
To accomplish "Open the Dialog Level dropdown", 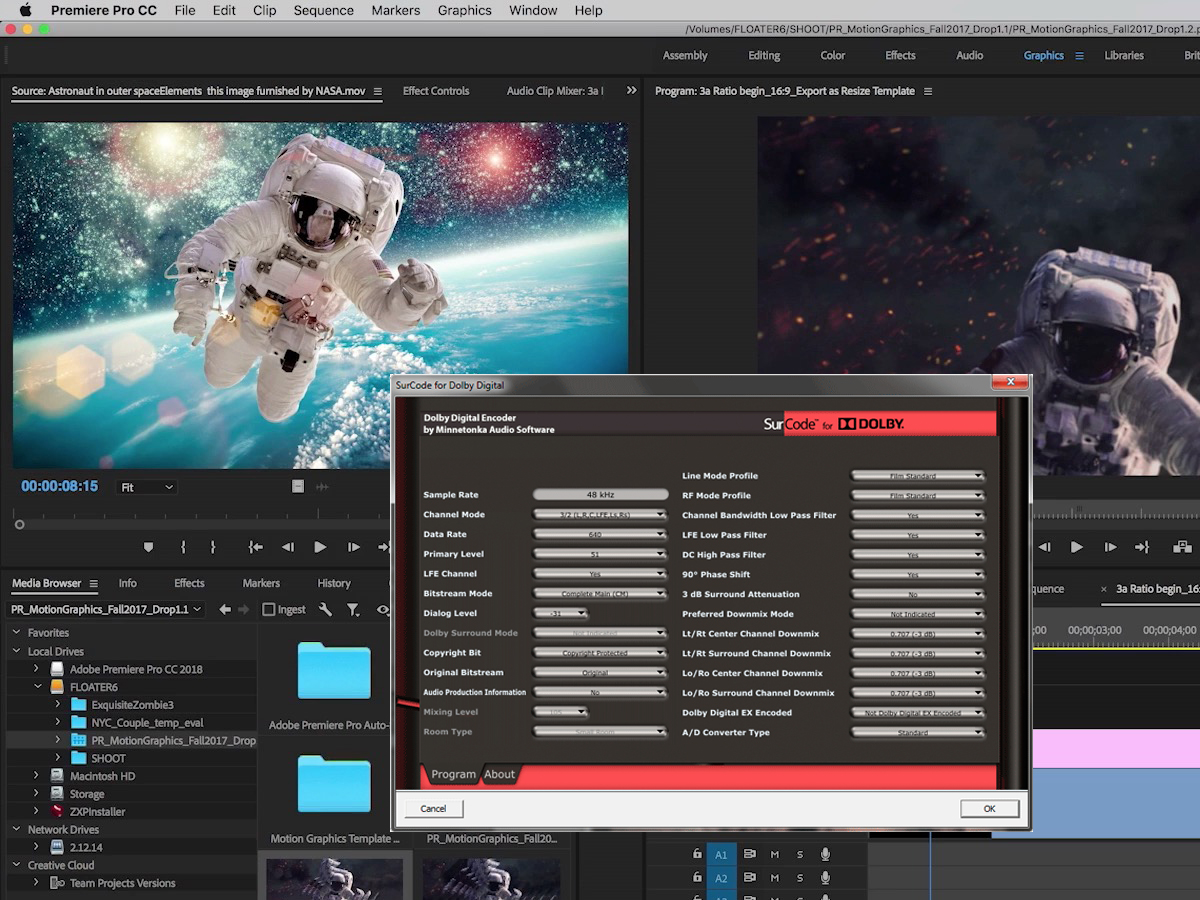I will click(x=561, y=613).
